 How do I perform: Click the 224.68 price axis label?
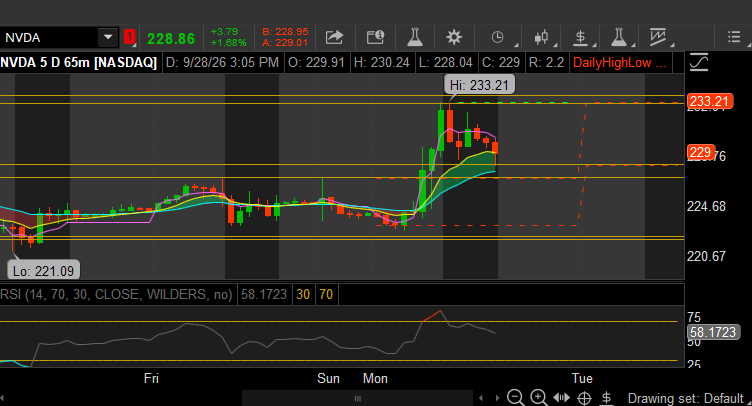(x=706, y=206)
